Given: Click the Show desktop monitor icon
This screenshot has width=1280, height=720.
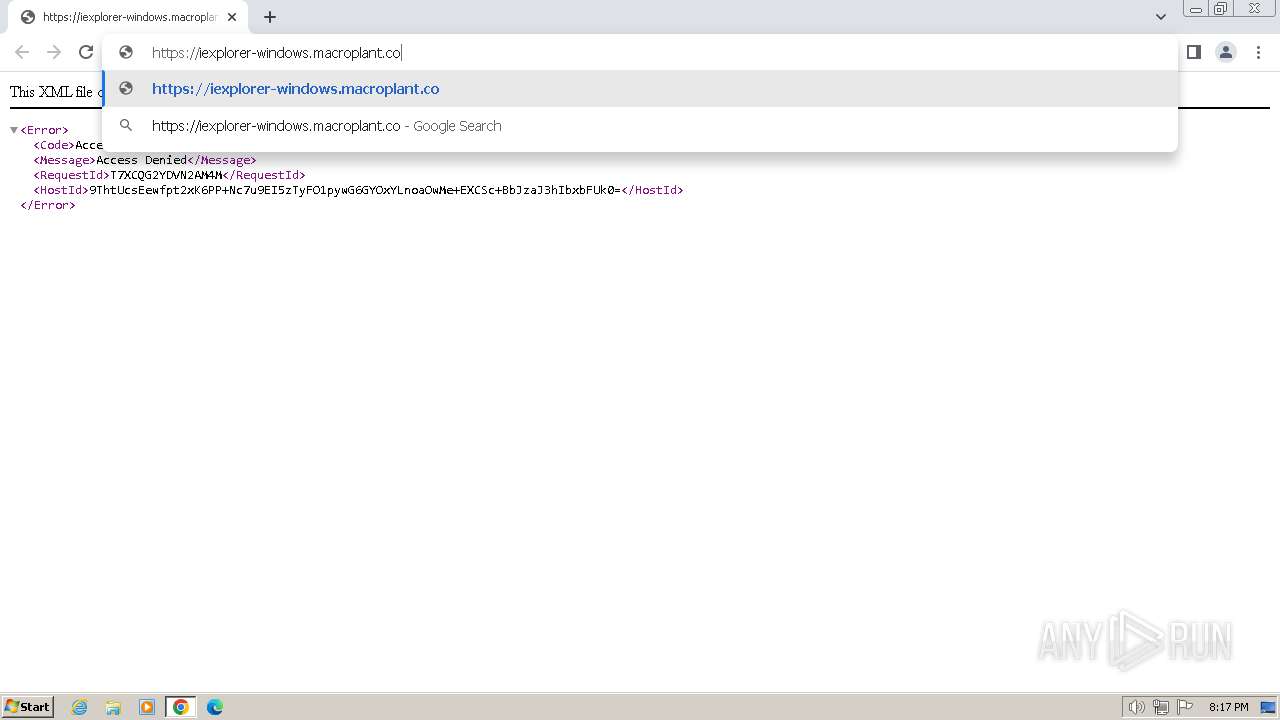Looking at the screenshot, I should [1268, 707].
